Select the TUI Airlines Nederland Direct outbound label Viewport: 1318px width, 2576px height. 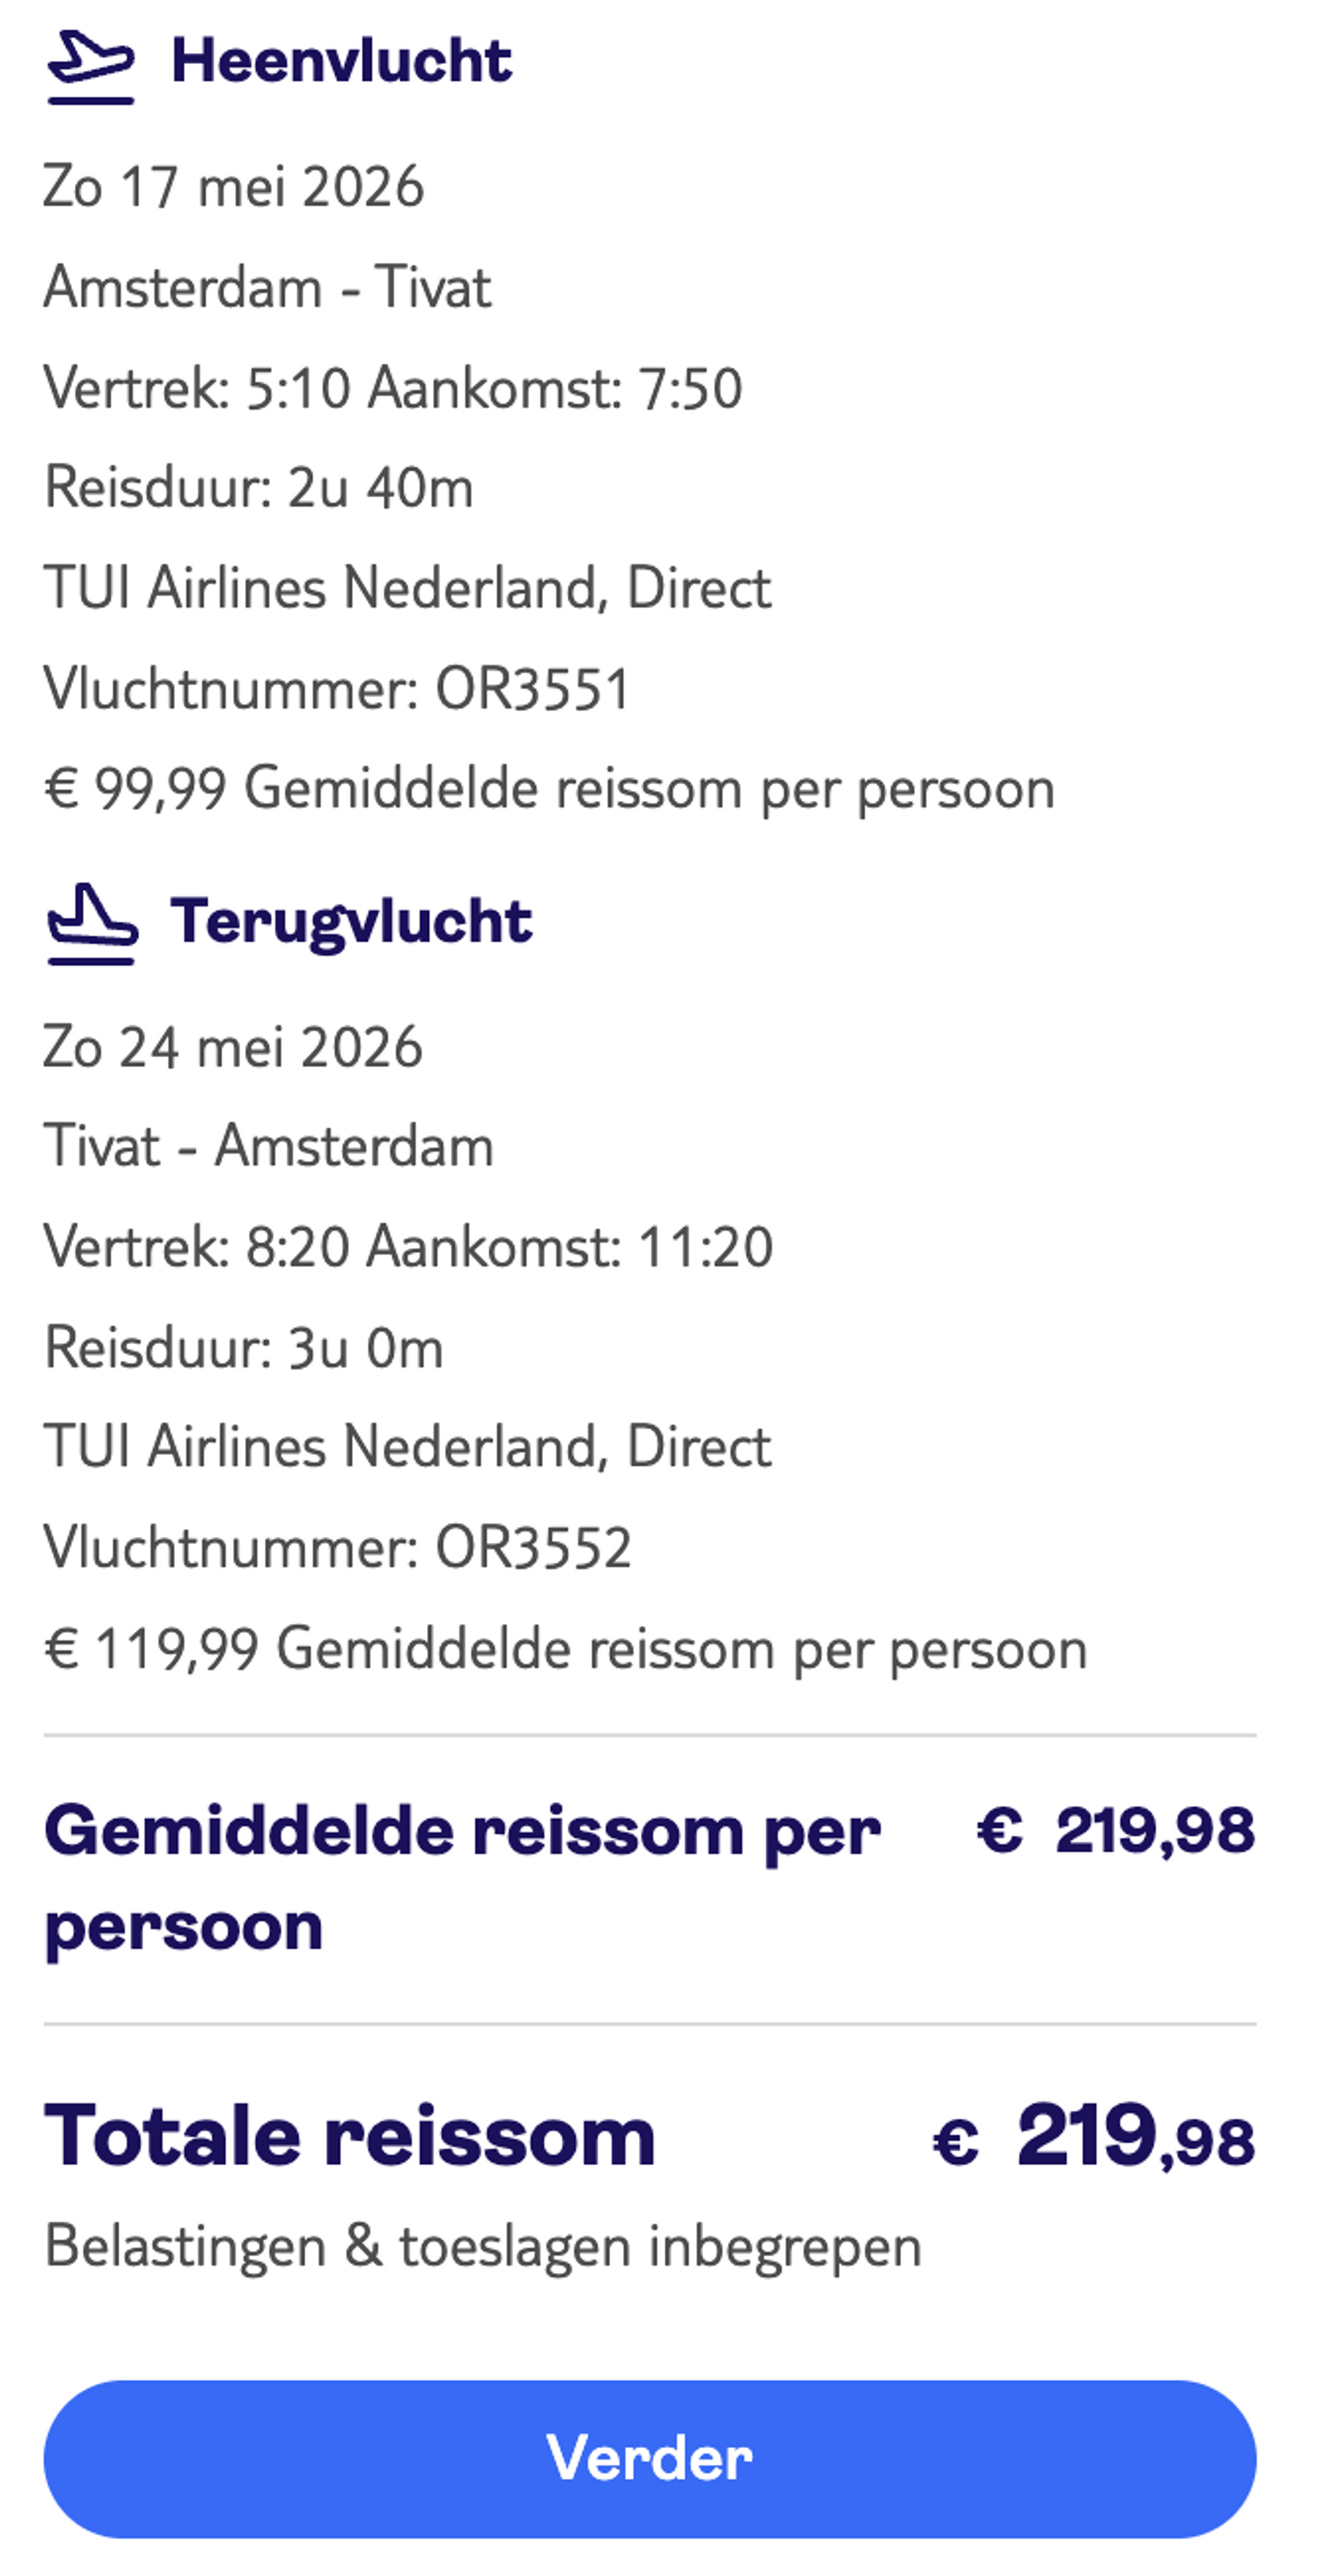pyautogui.click(x=410, y=588)
